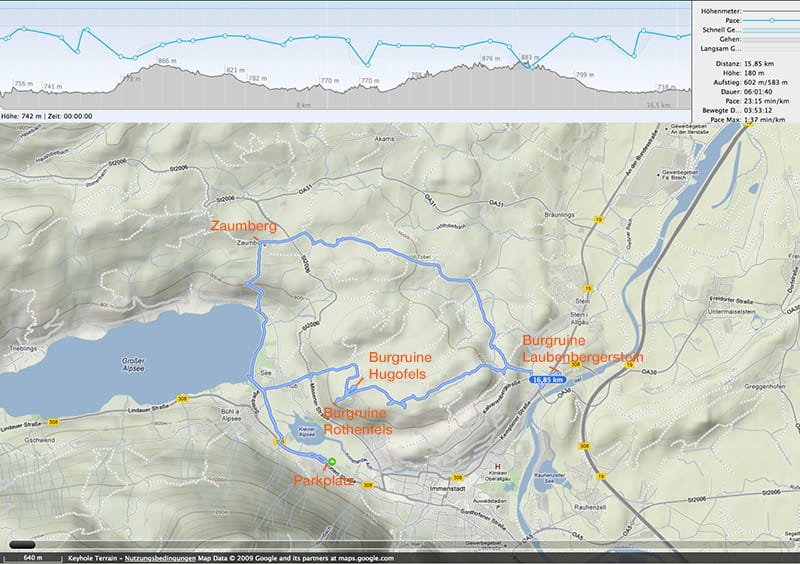Click the green start marker near Parkplatz
This screenshot has width=800, height=564.
tap(332, 461)
